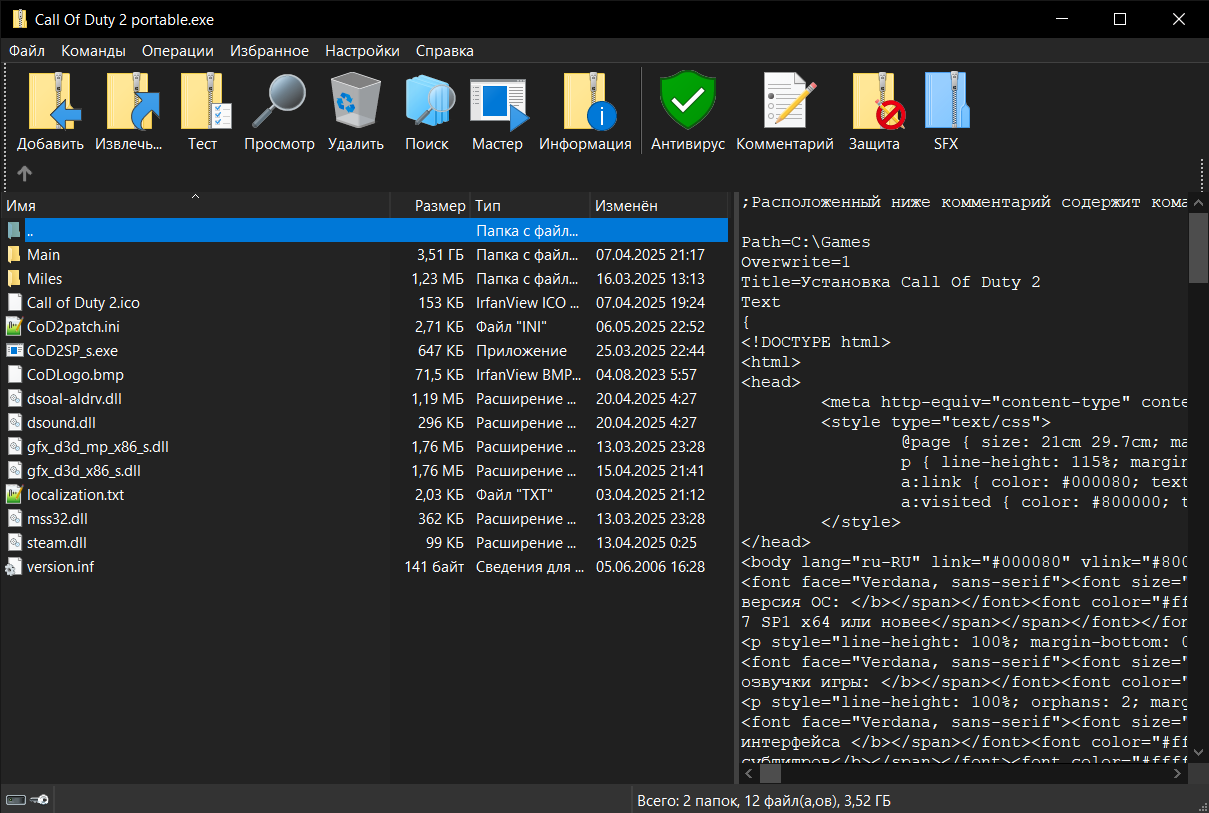The width and height of the screenshot is (1209, 813).
Task: Sort files by Имя column header
Action: coord(195,205)
